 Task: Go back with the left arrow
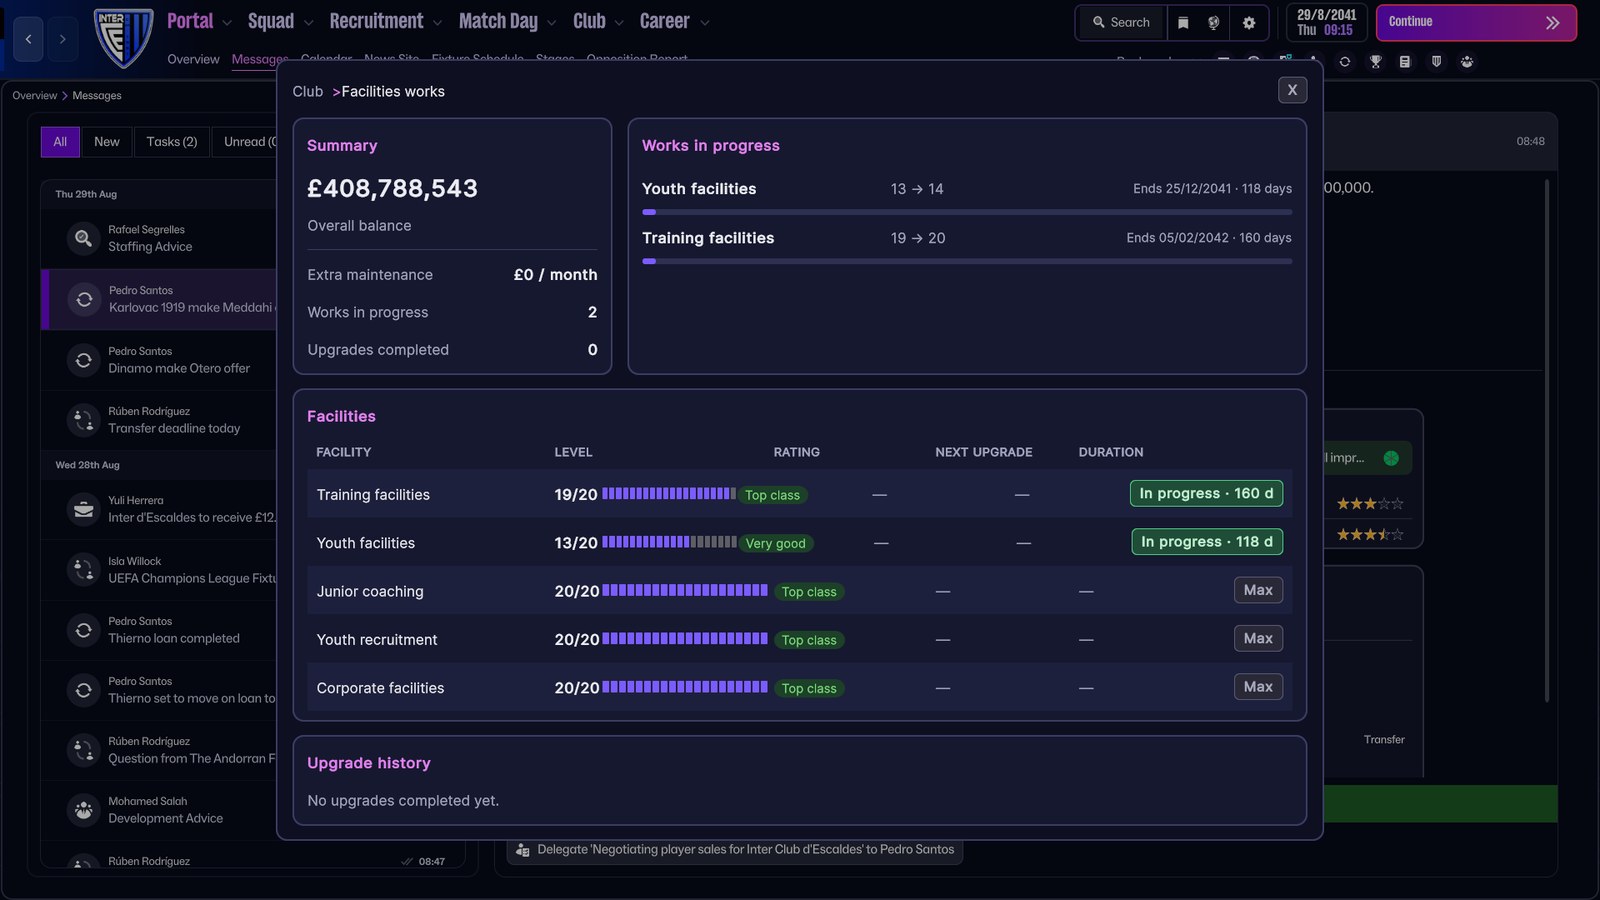[28, 39]
